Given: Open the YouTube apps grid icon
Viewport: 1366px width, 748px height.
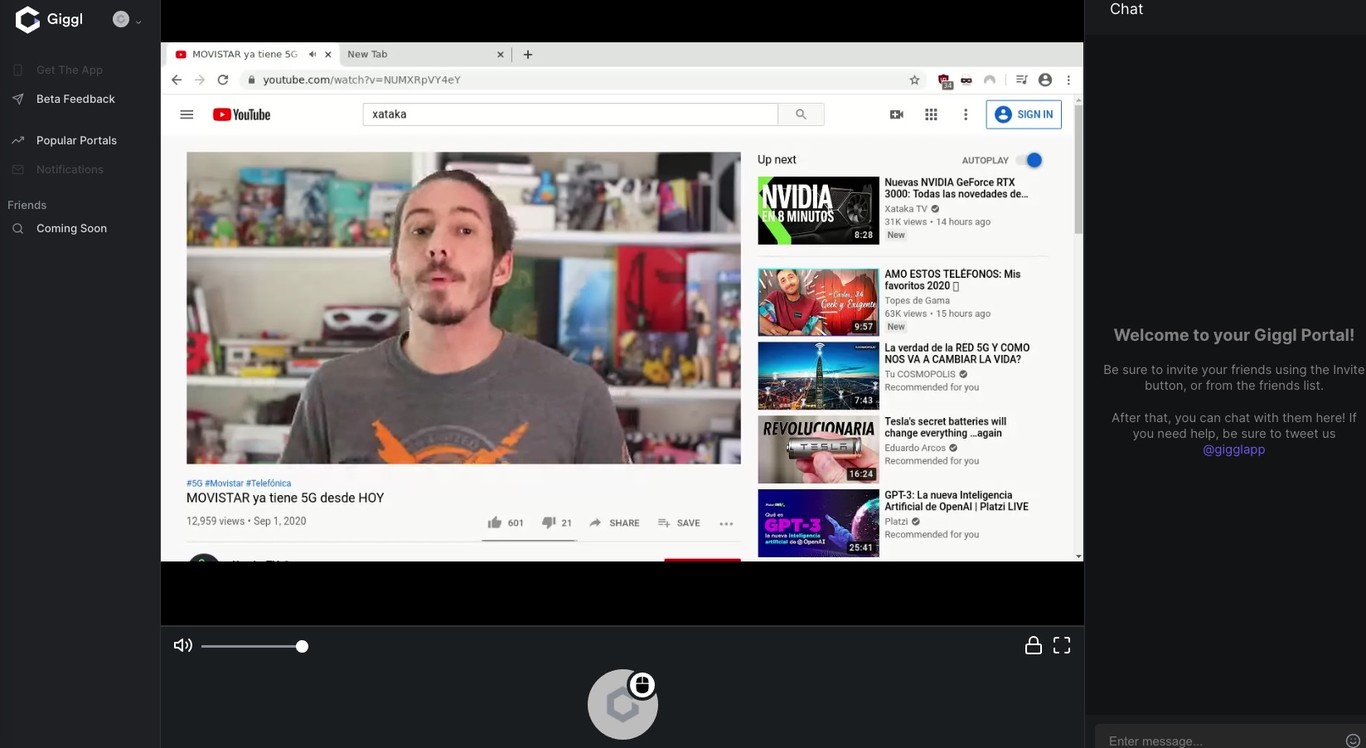Looking at the screenshot, I should click(931, 115).
